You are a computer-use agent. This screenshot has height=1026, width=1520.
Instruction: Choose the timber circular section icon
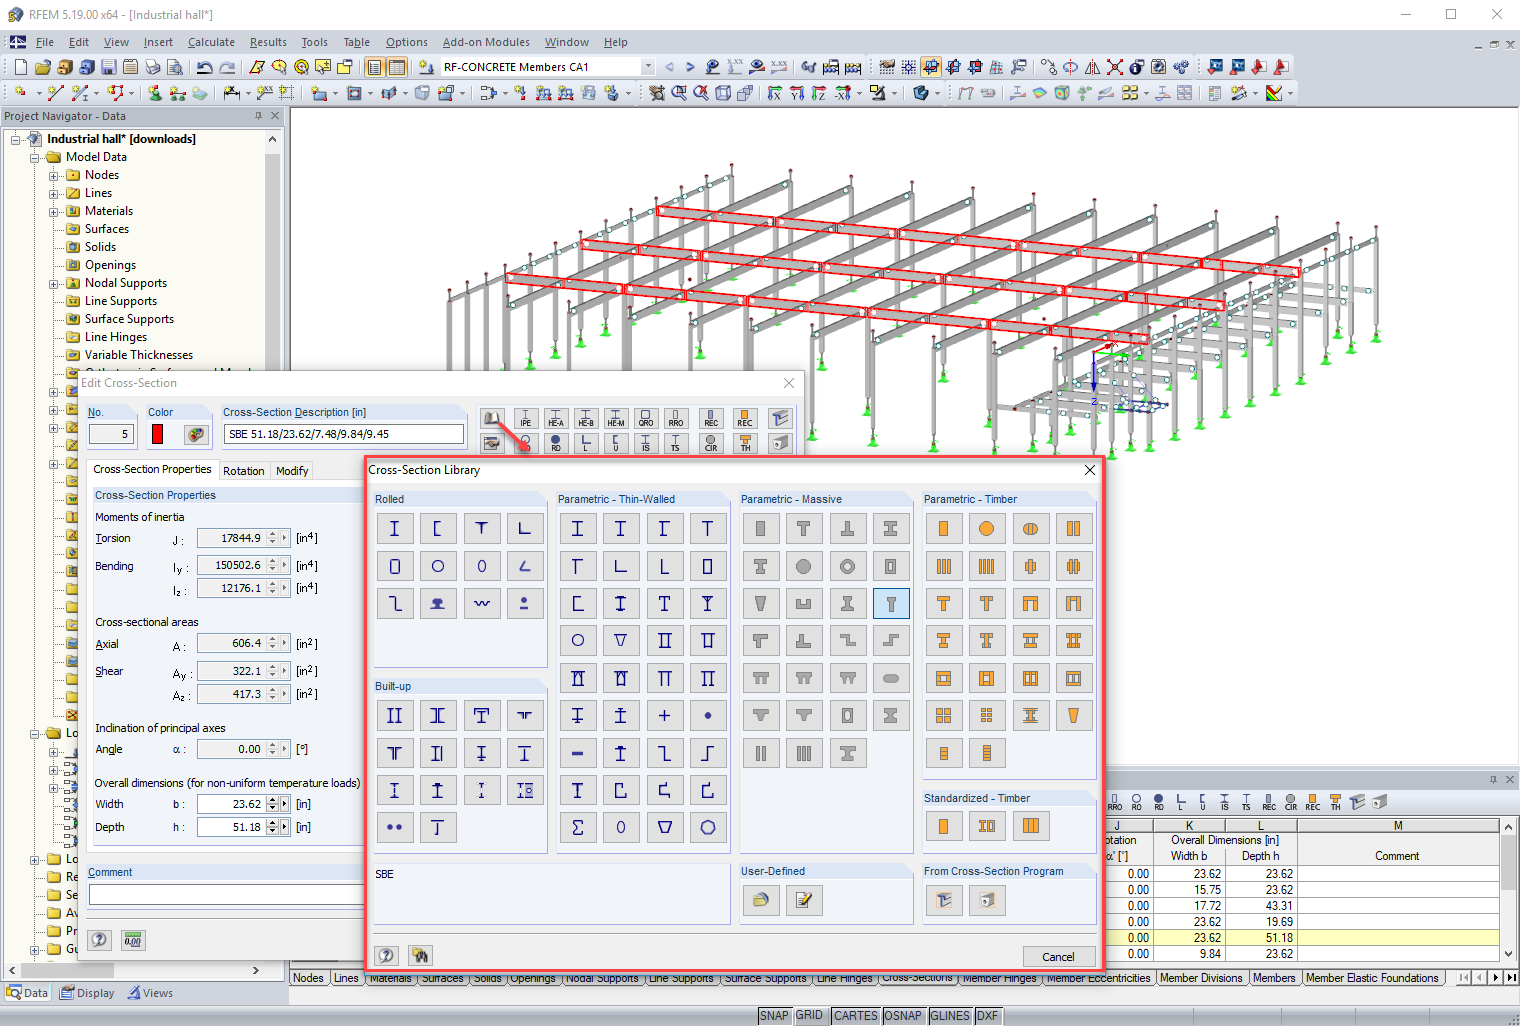(987, 529)
